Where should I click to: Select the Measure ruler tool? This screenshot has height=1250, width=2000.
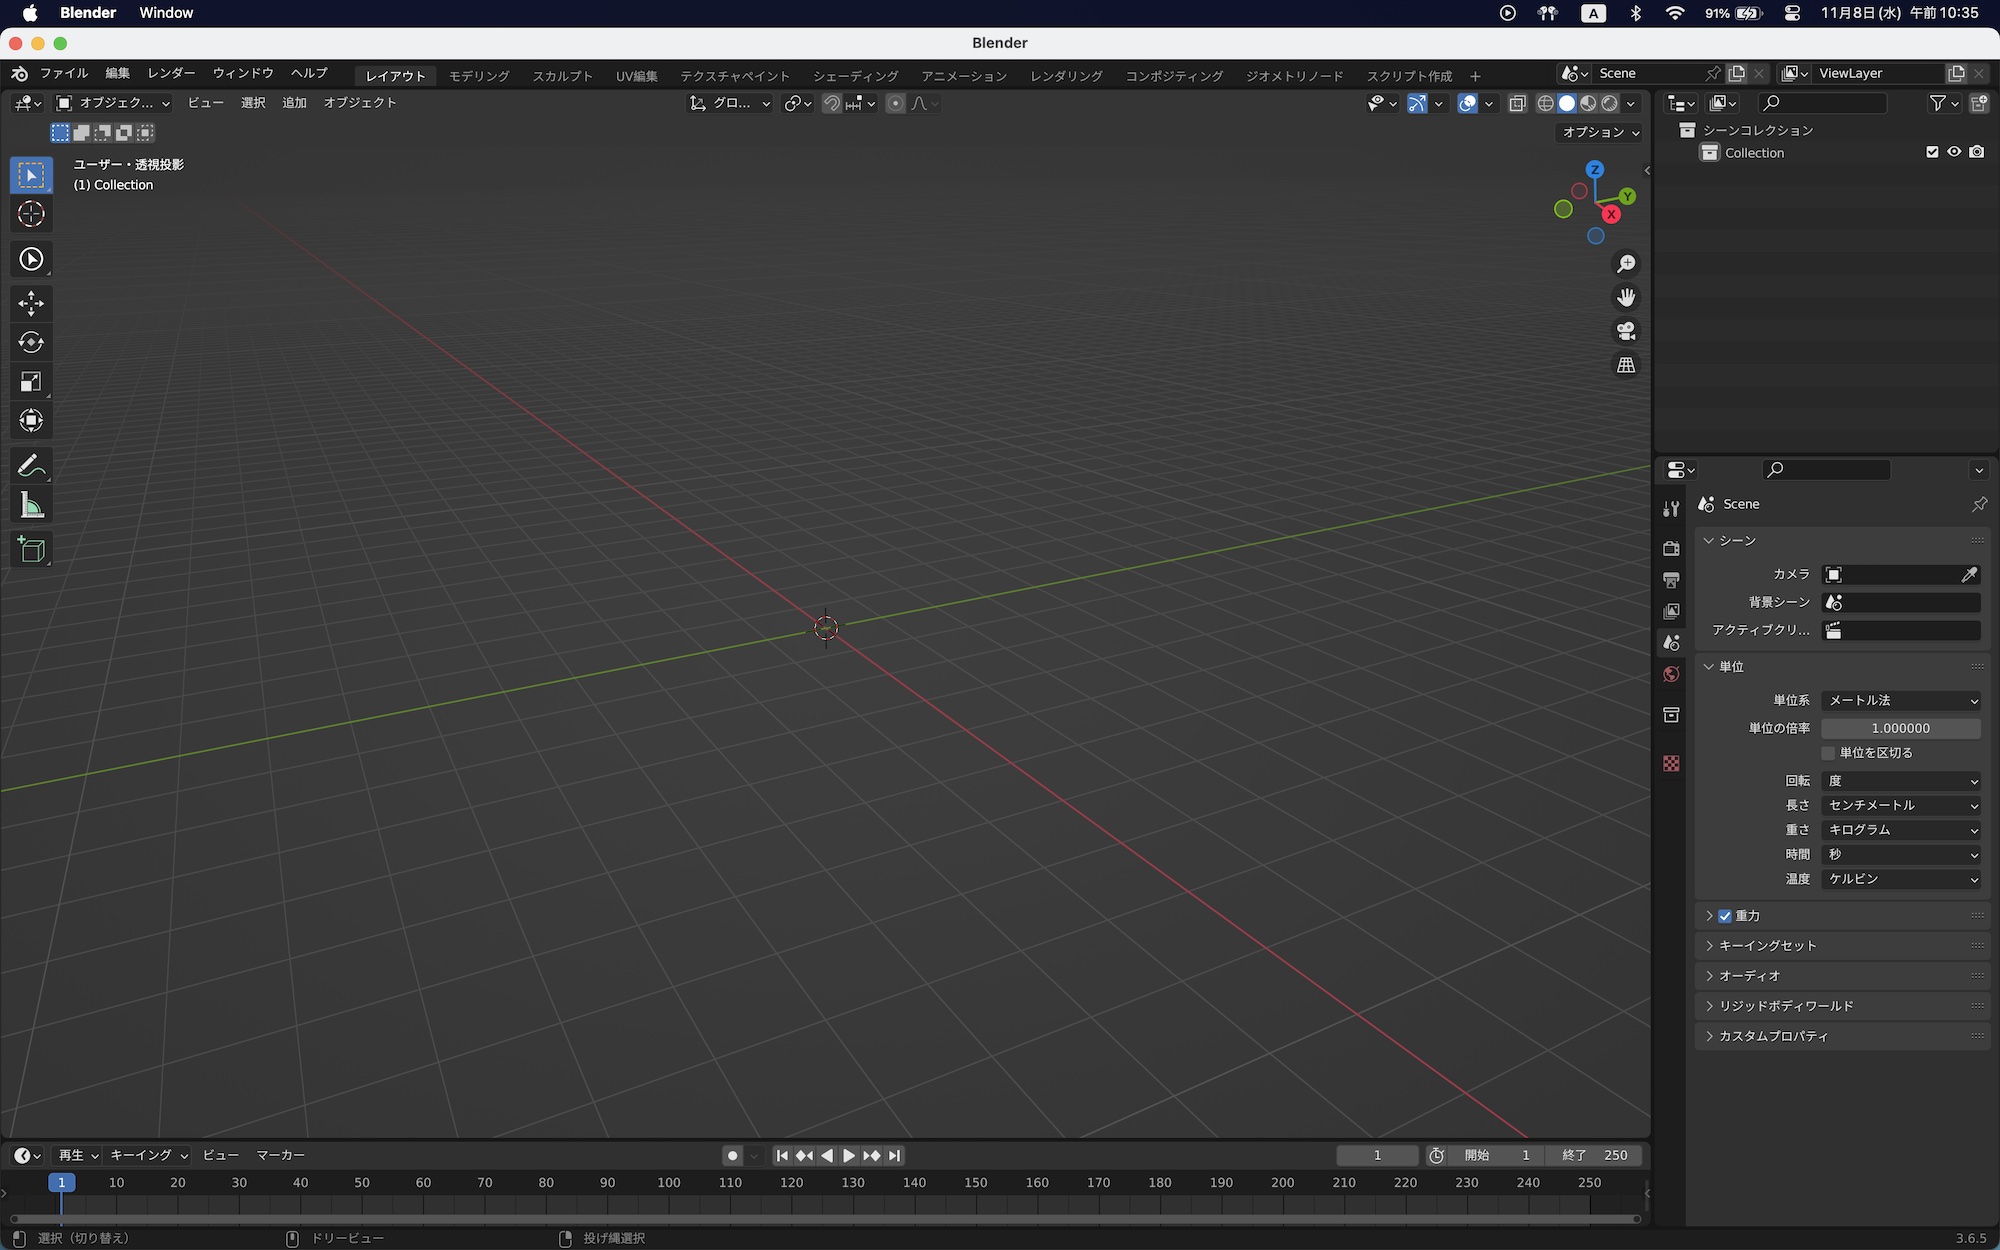coord(31,506)
